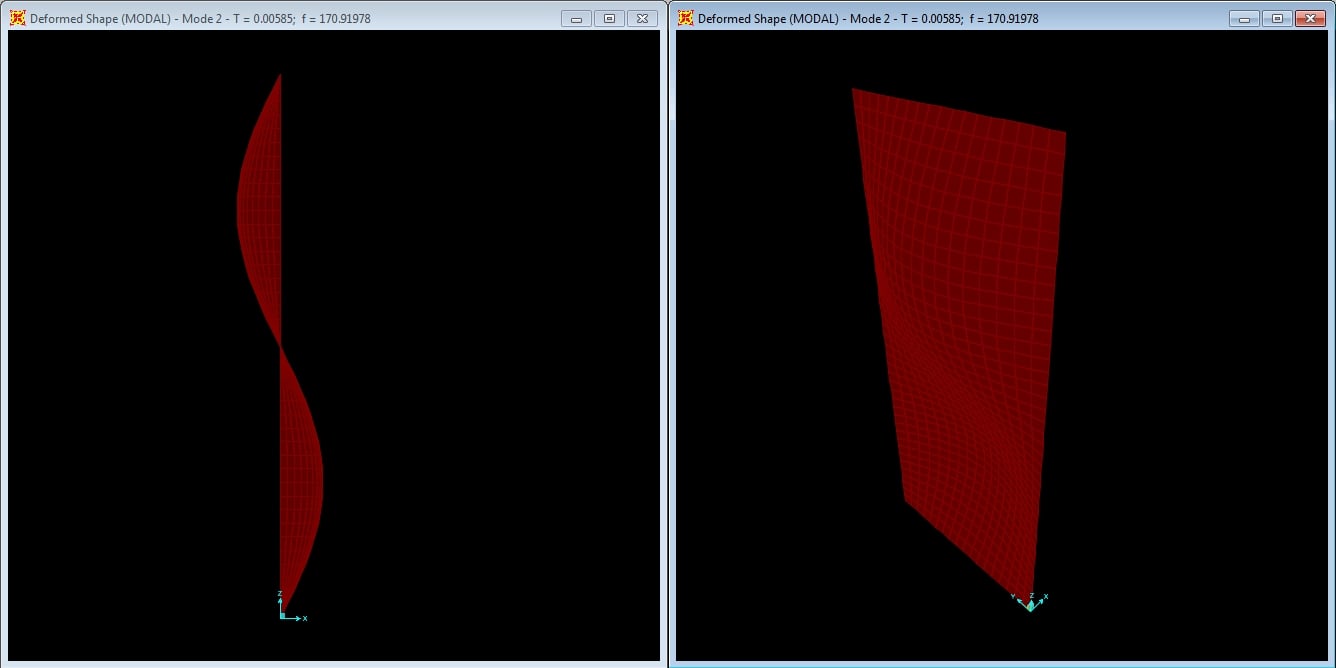1336x668 pixels.
Task: Click the top-left corner of 3D plate
Action: click(854, 90)
